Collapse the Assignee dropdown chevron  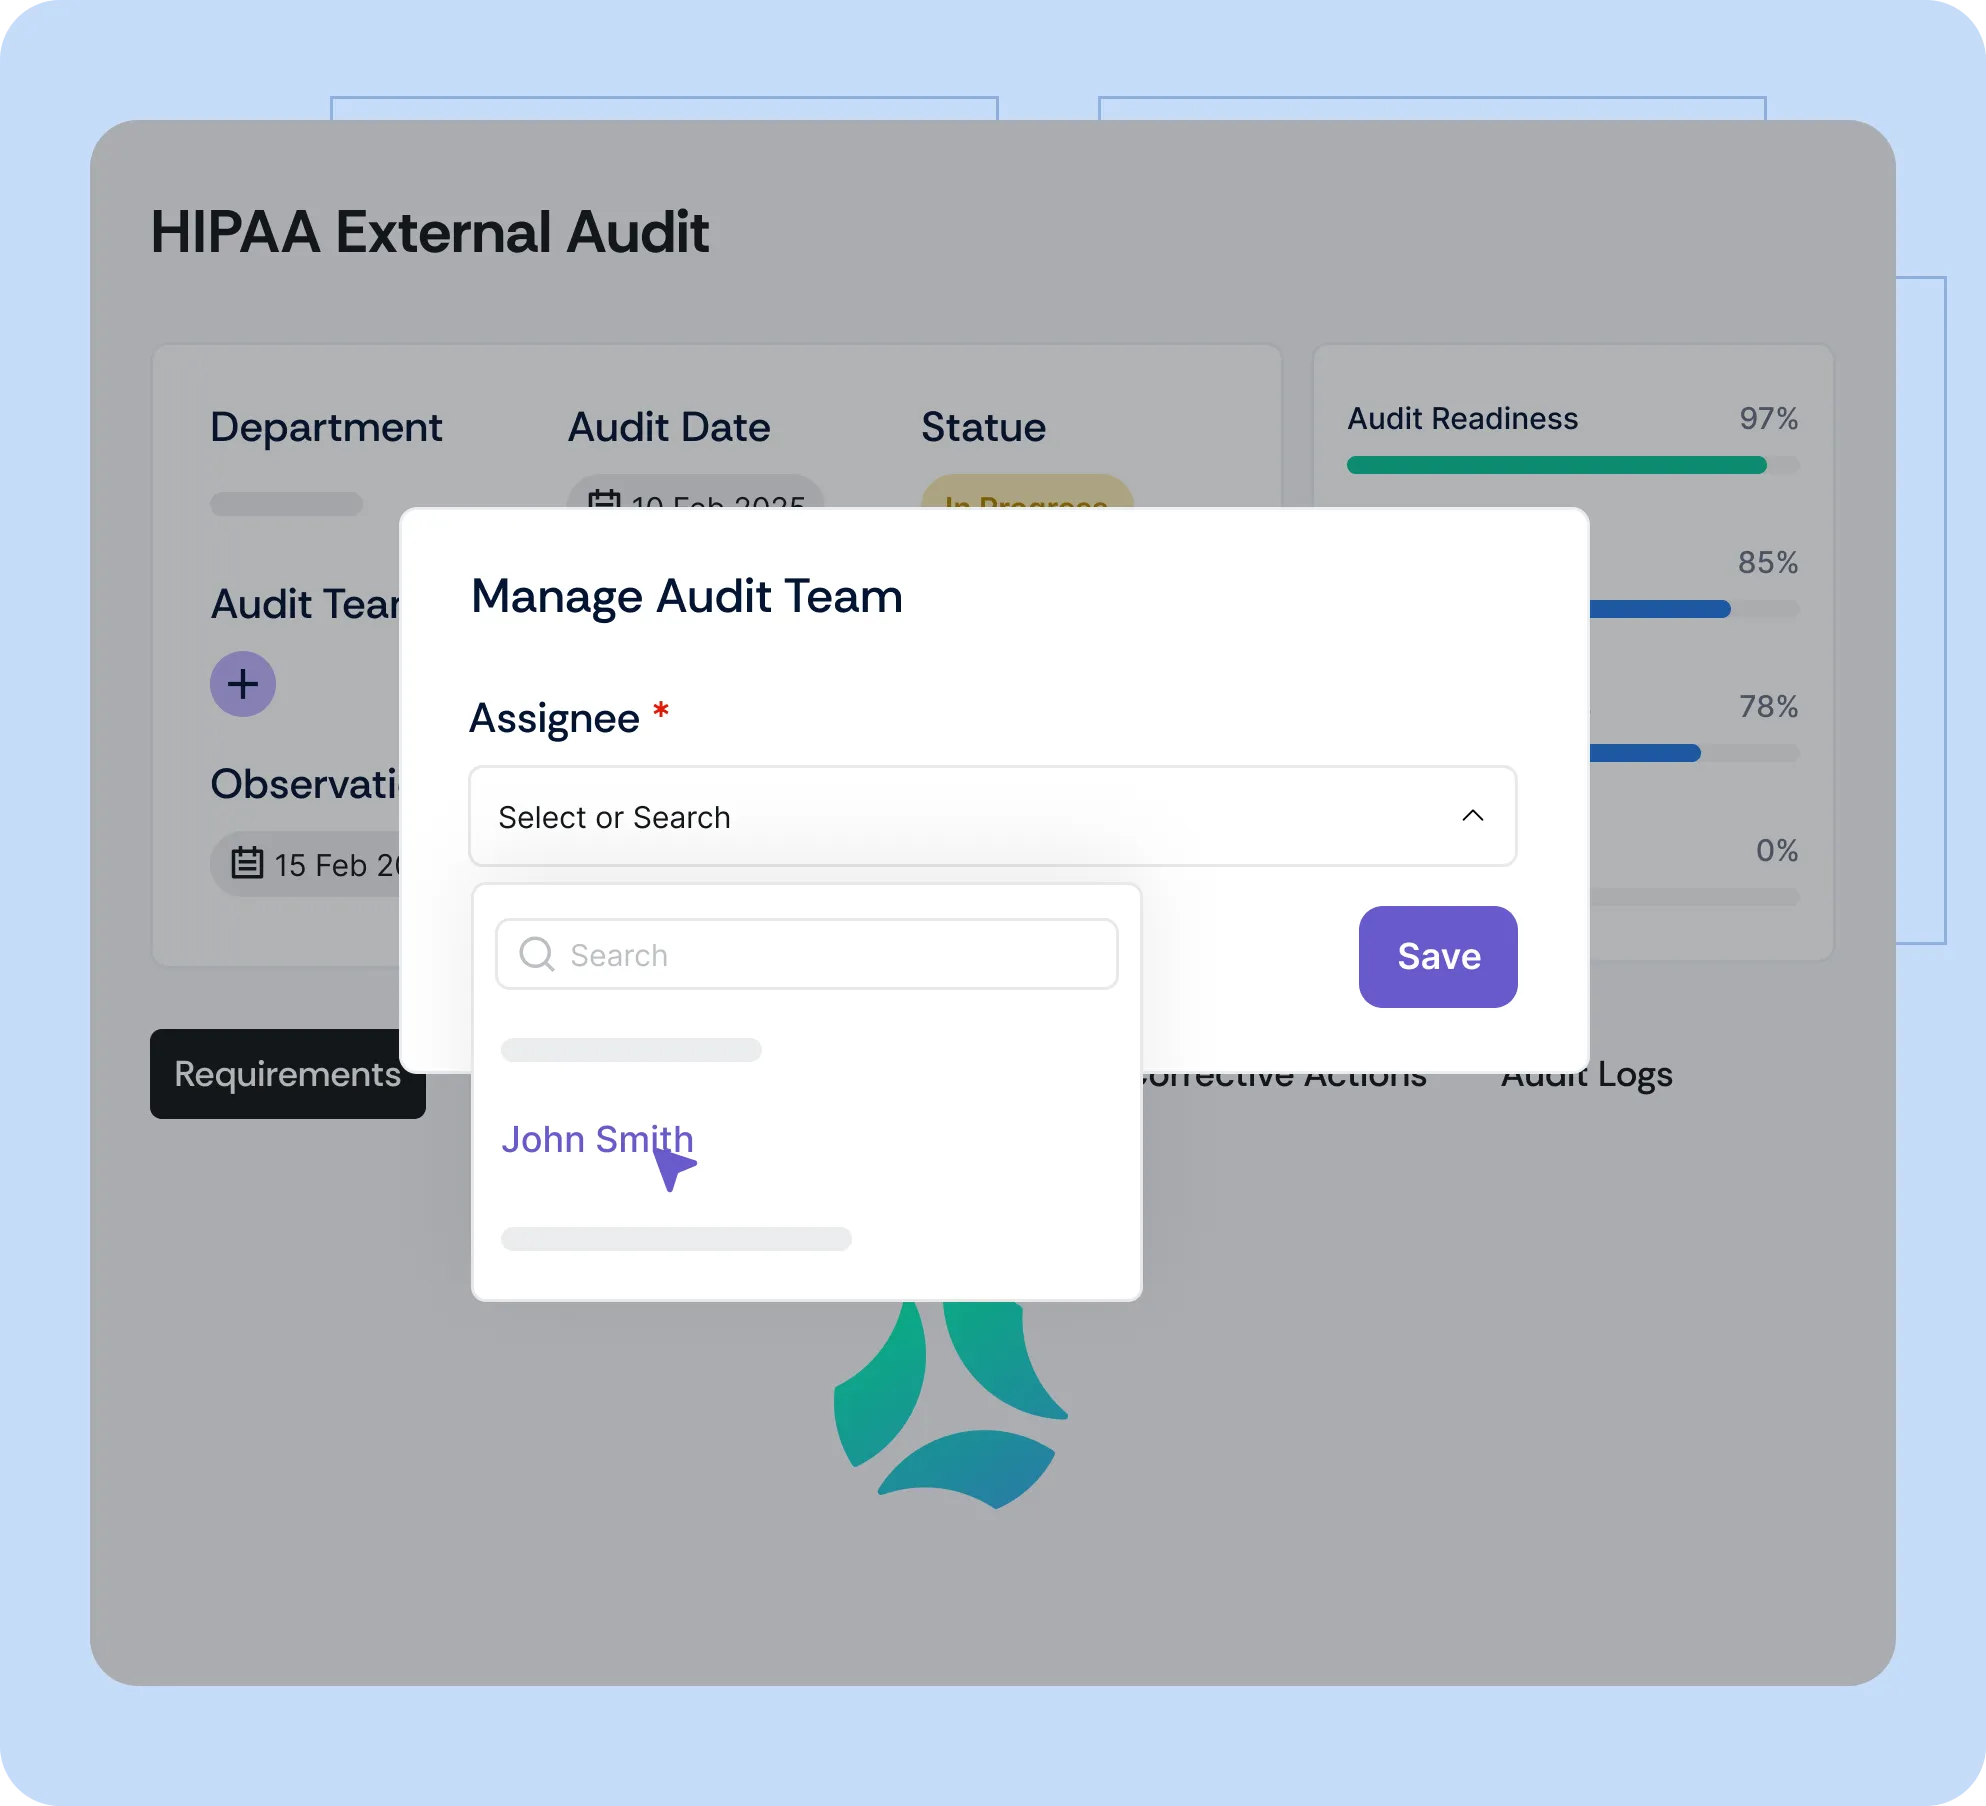pos(1472,816)
